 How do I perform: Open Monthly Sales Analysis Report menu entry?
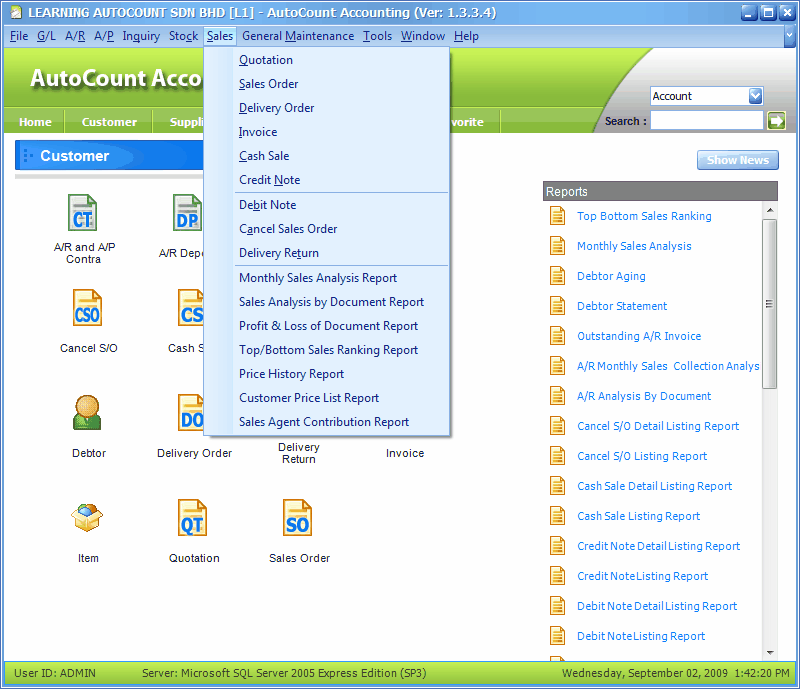327,278
